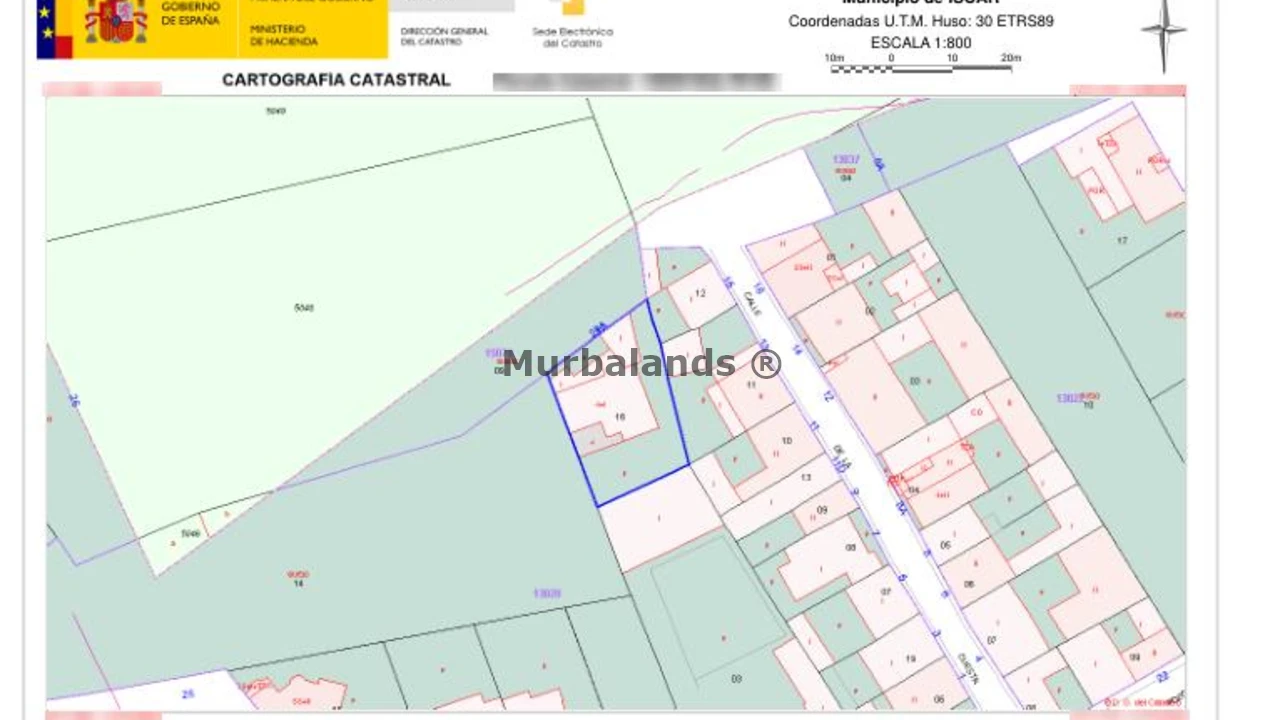Select blue-outlined parcel 16
The height and width of the screenshot is (720, 1280).
point(620,417)
